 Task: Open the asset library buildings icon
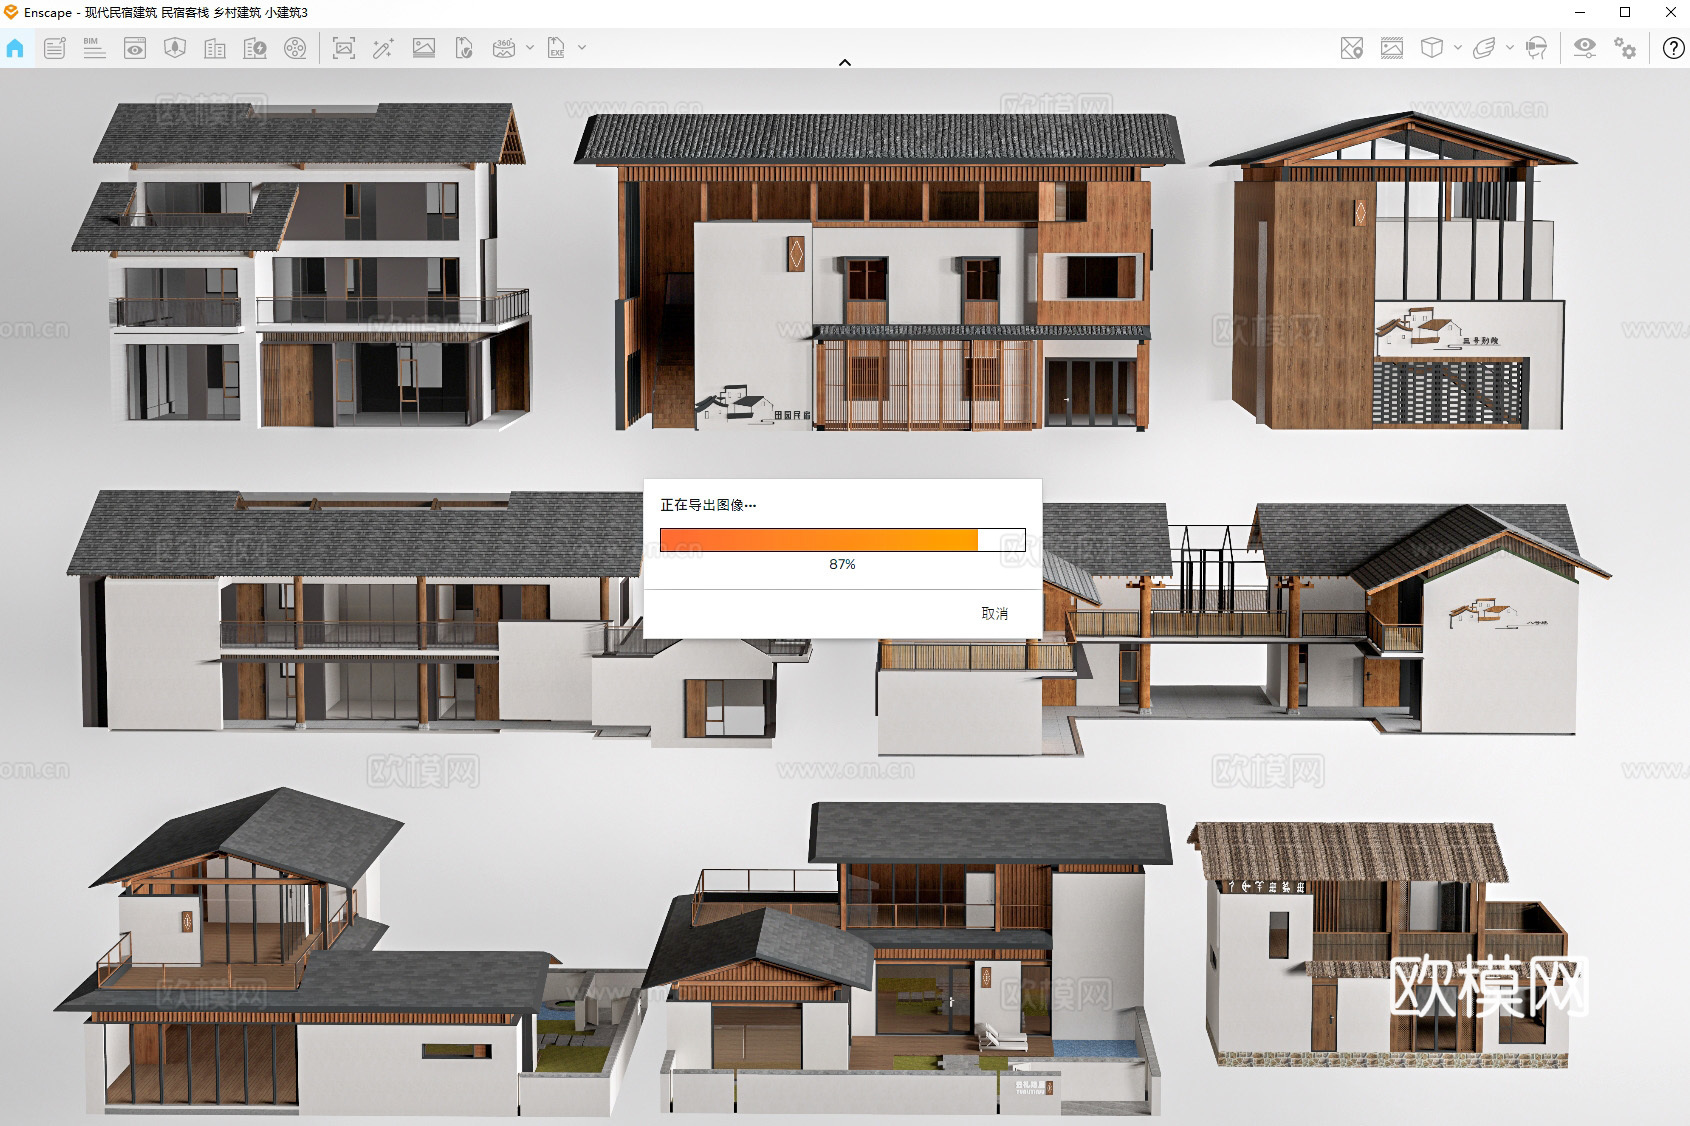[215, 48]
